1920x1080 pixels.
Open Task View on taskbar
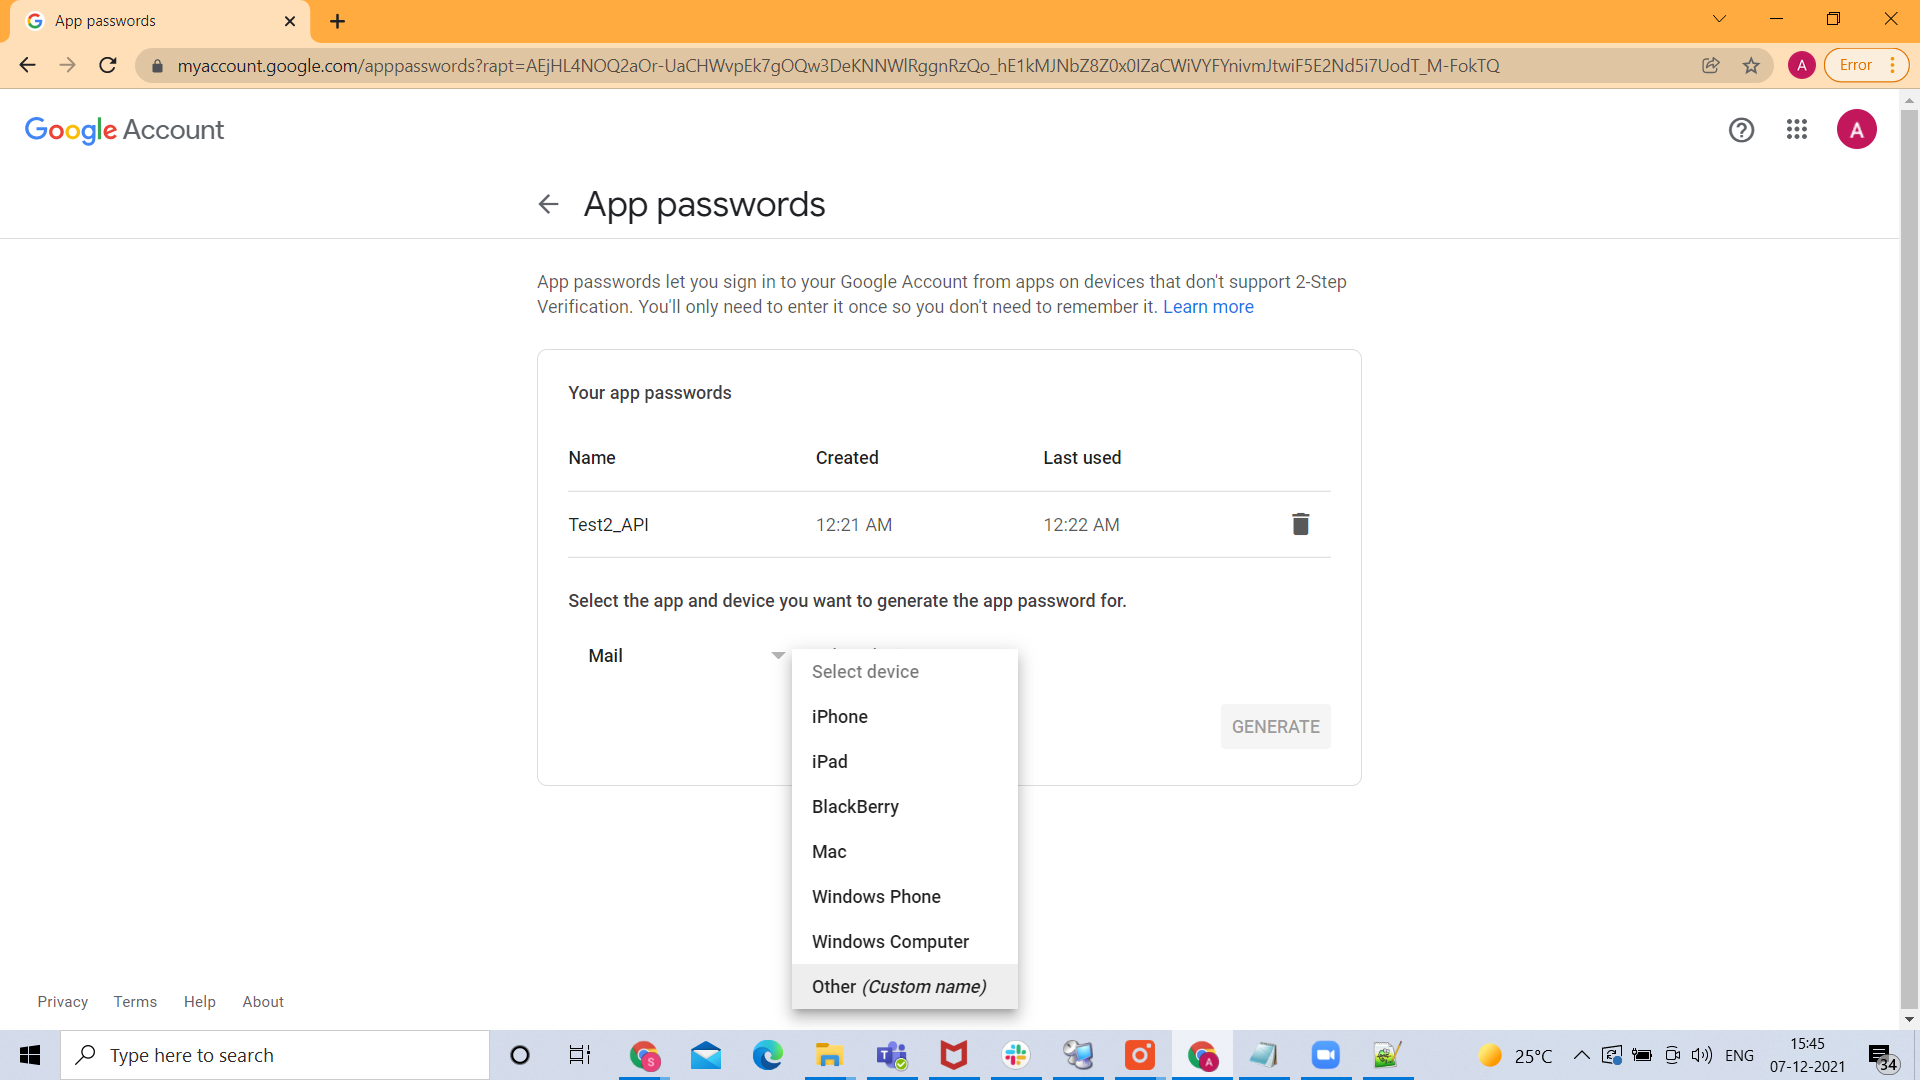coord(580,1055)
